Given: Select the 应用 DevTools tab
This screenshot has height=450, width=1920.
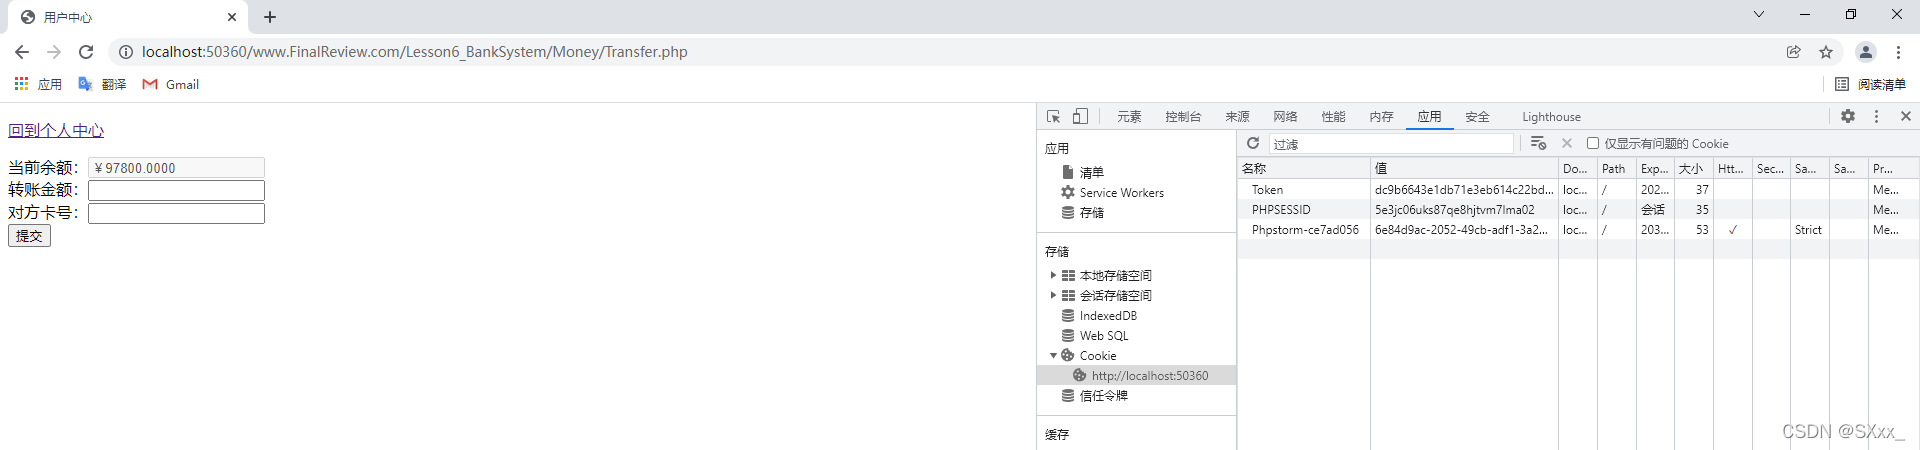Looking at the screenshot, I should [1429, 117].
